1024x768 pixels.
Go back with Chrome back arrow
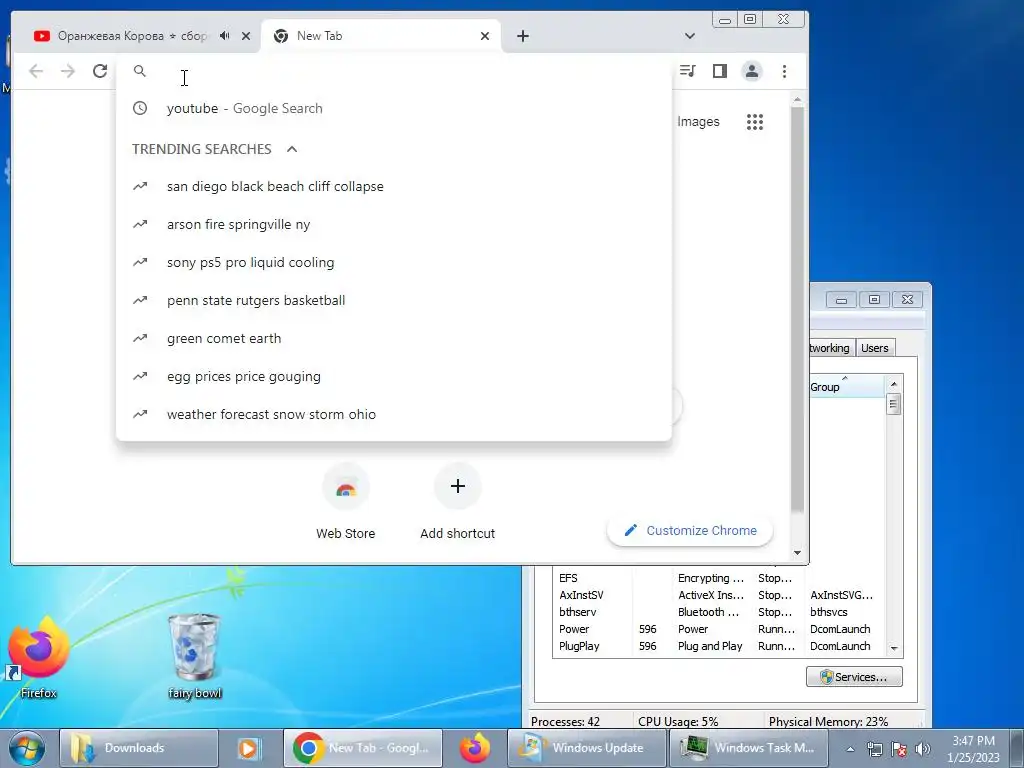36,71
